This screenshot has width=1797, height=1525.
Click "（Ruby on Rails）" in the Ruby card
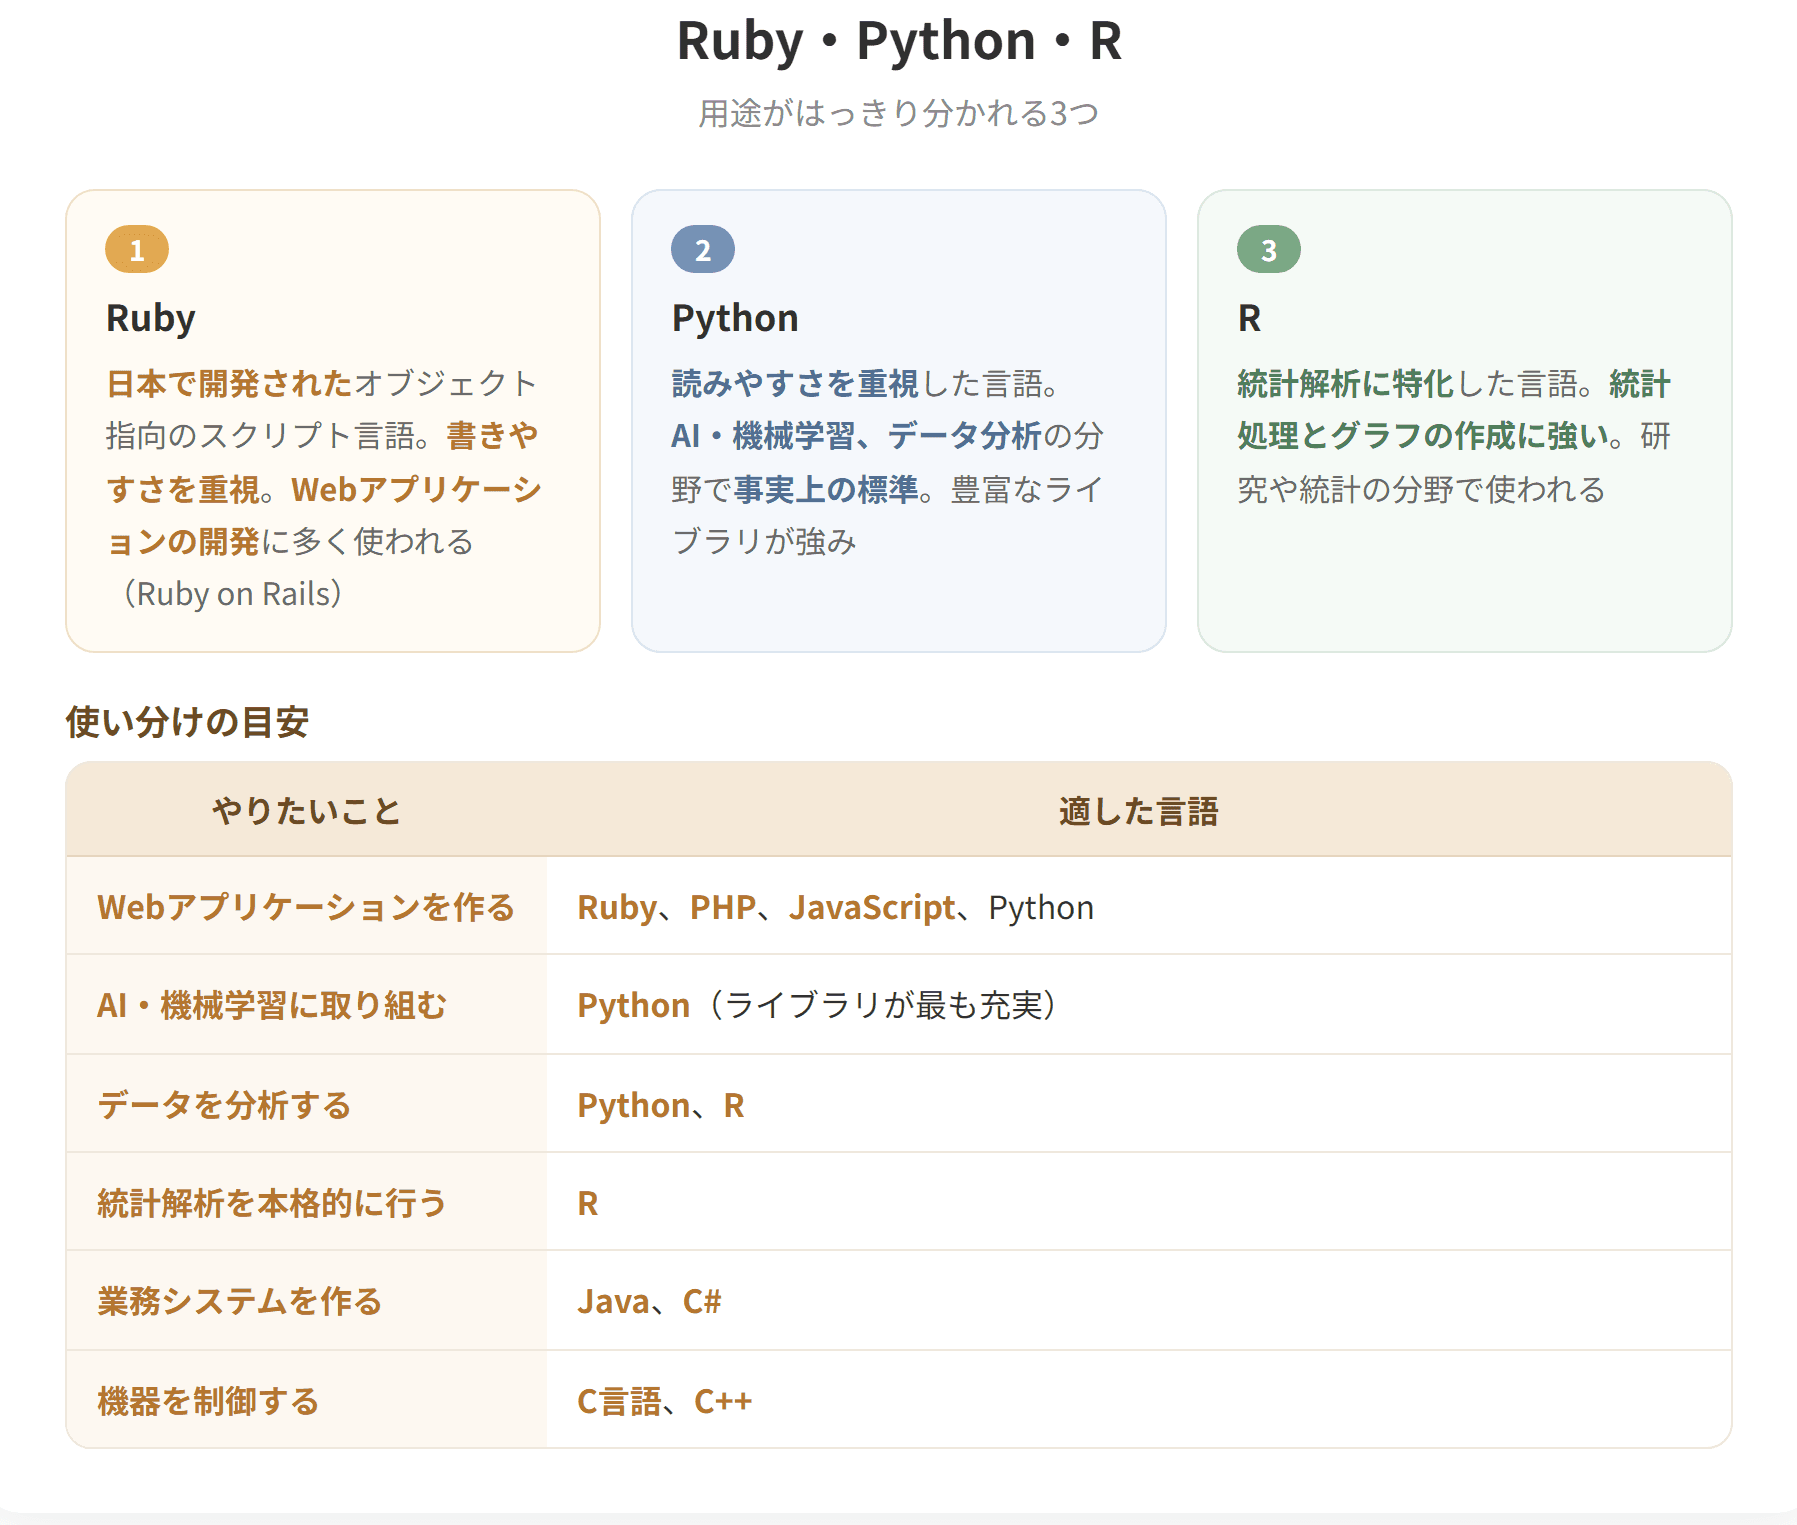point(232,593)
